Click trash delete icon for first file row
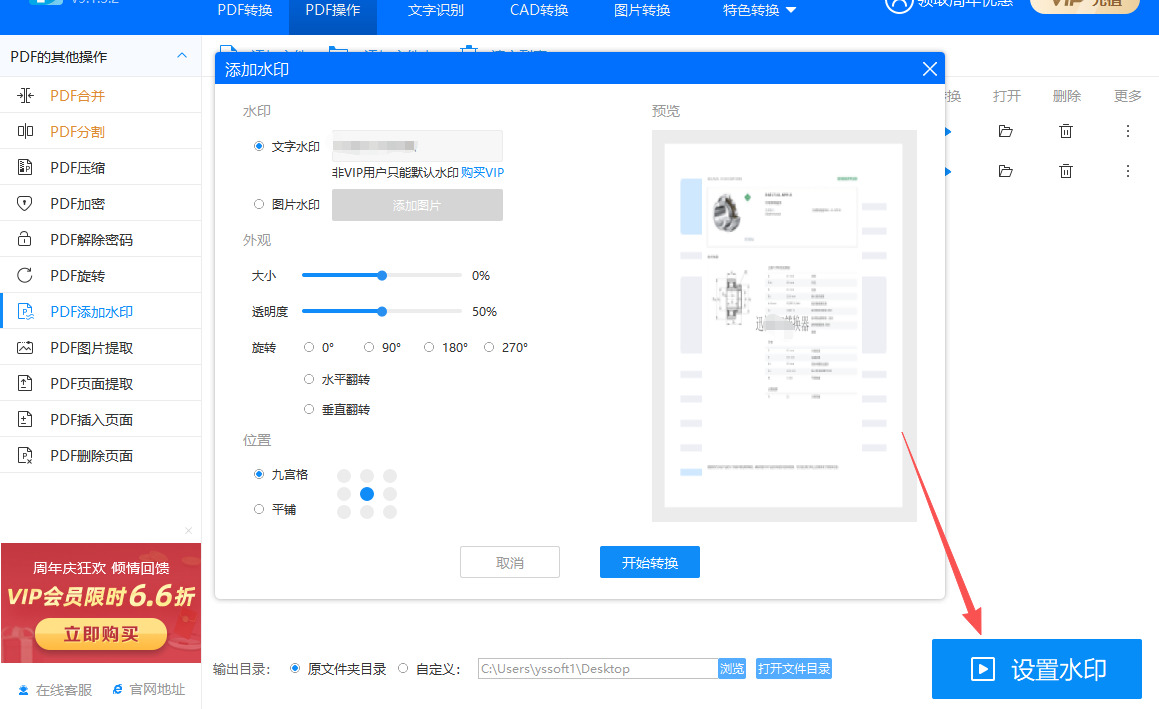This screenshot has height=709, width=1159. pyautogui.click(x=1066, y=132)
